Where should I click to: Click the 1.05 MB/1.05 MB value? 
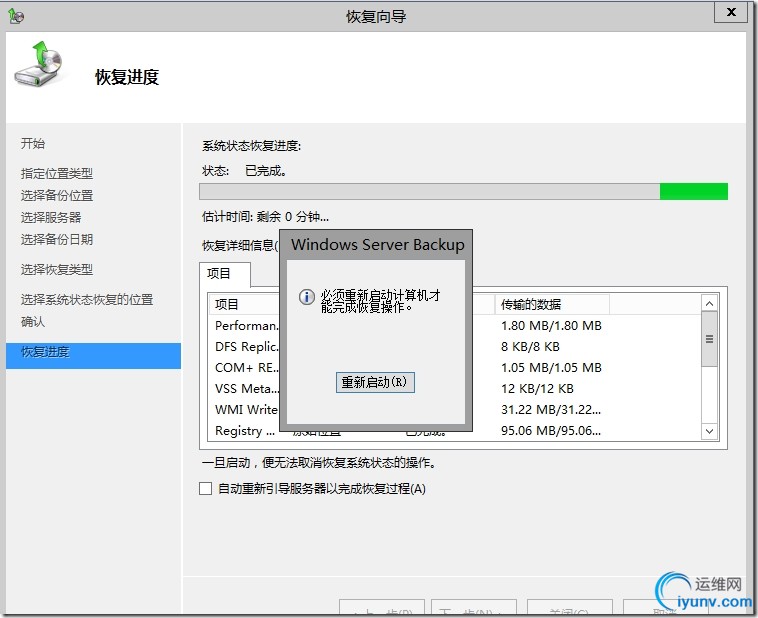(551, 368)
